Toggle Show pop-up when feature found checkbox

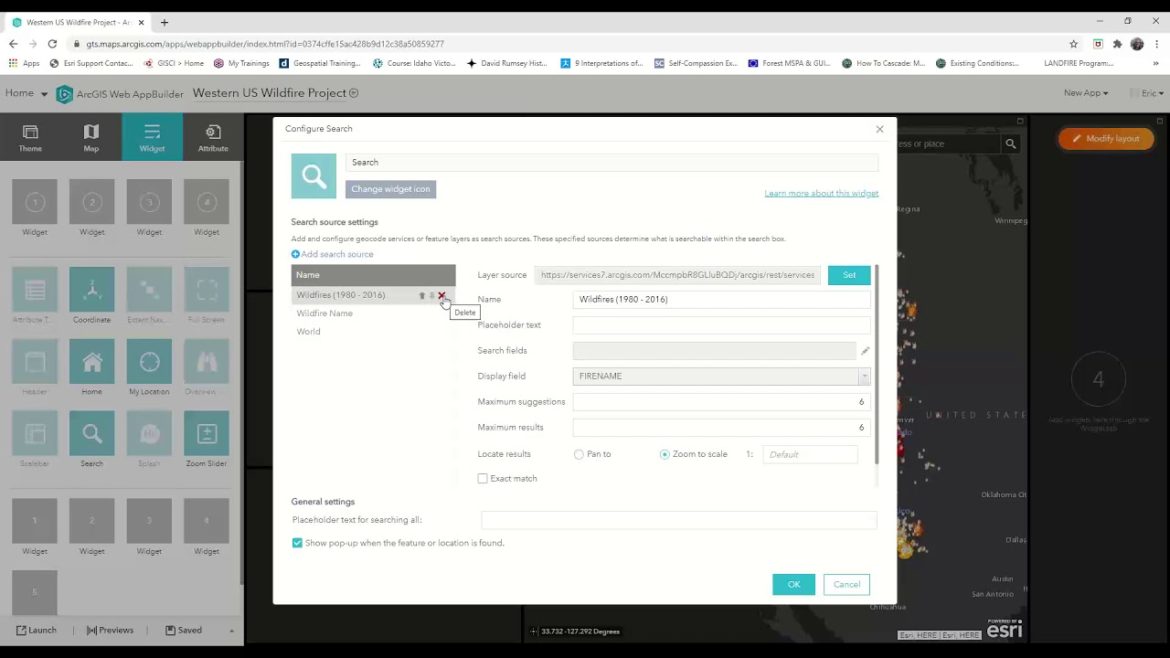297,543
